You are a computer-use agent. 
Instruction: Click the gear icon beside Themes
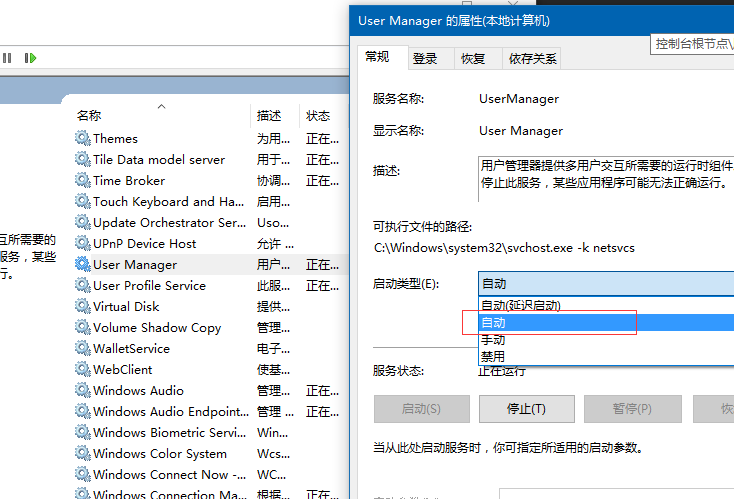(82, 139)
